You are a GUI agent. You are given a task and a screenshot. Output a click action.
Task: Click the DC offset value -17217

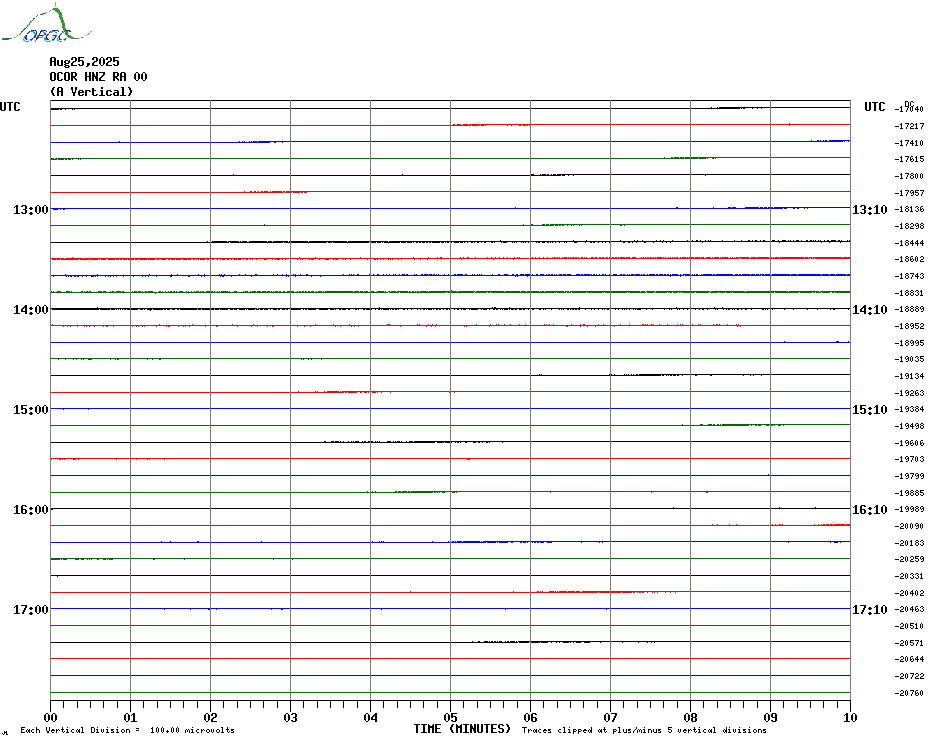(x=909, y=126)
